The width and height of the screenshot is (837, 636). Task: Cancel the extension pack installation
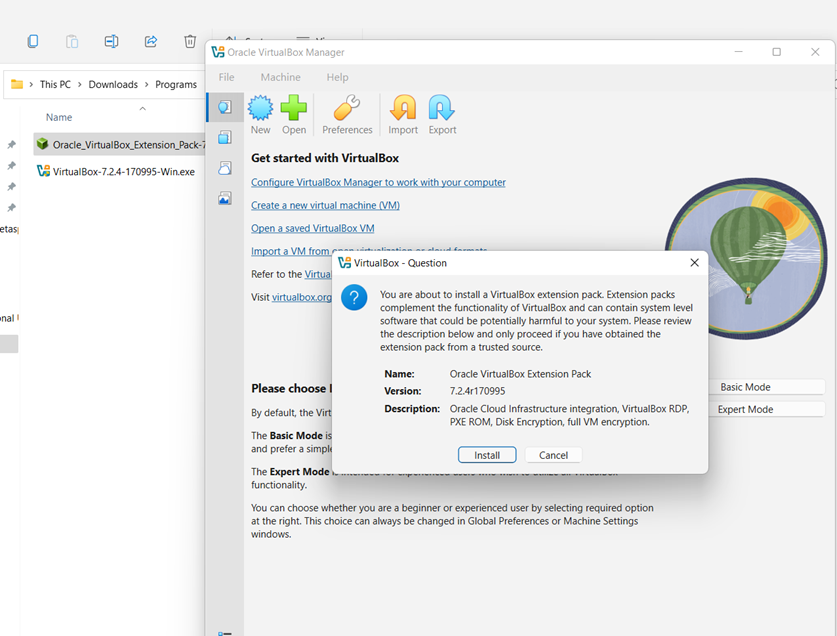click(x=553, y=455)
